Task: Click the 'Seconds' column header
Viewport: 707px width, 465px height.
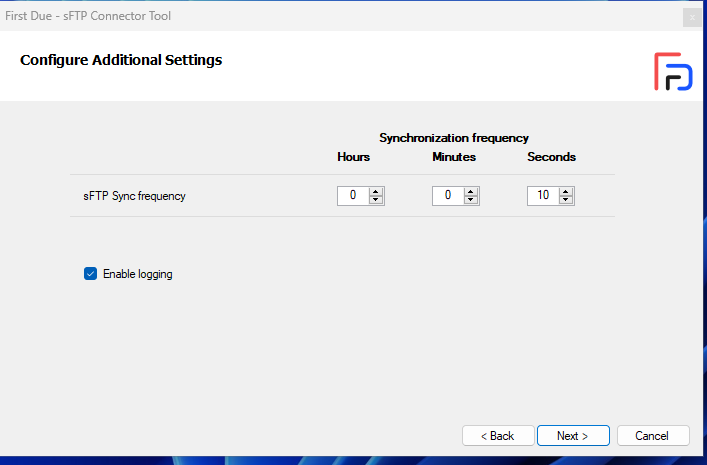Action: click(551, 157)
